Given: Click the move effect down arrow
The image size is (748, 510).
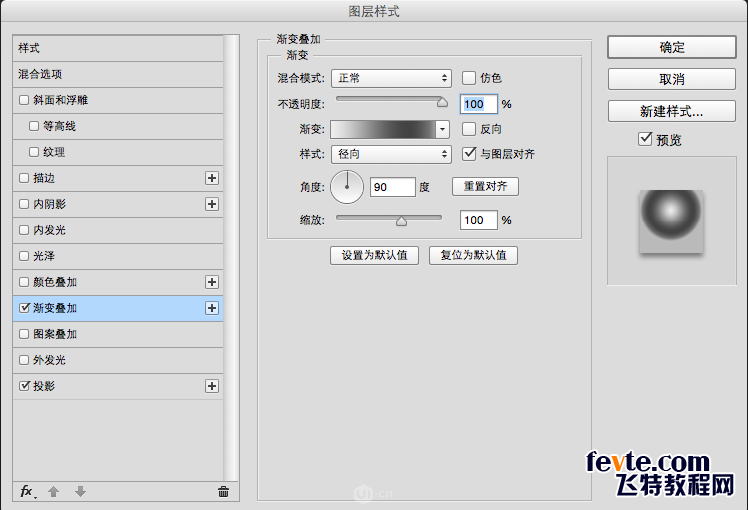Looking at the screenshot, I should [80, 491].
